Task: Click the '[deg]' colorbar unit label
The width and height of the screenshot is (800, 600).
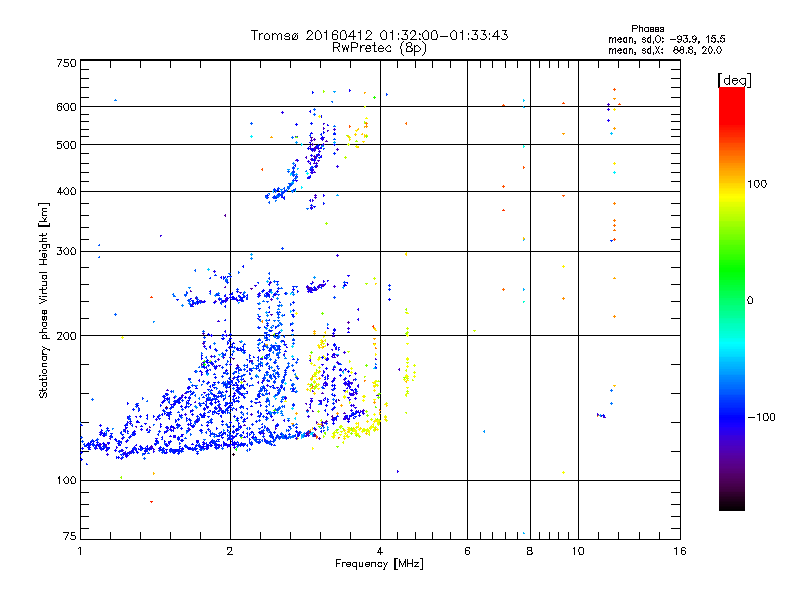Action: coord(734,80)
